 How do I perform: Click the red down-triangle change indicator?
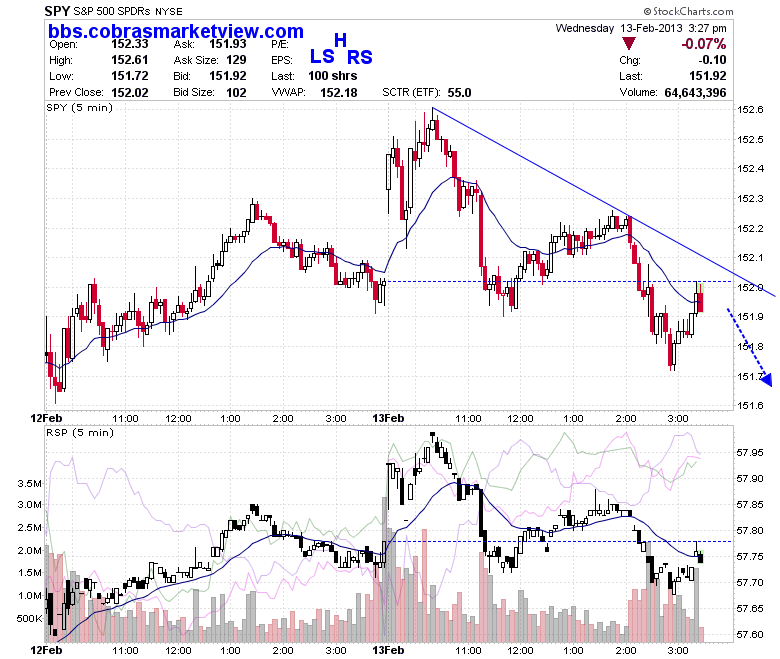click(629, 44)
